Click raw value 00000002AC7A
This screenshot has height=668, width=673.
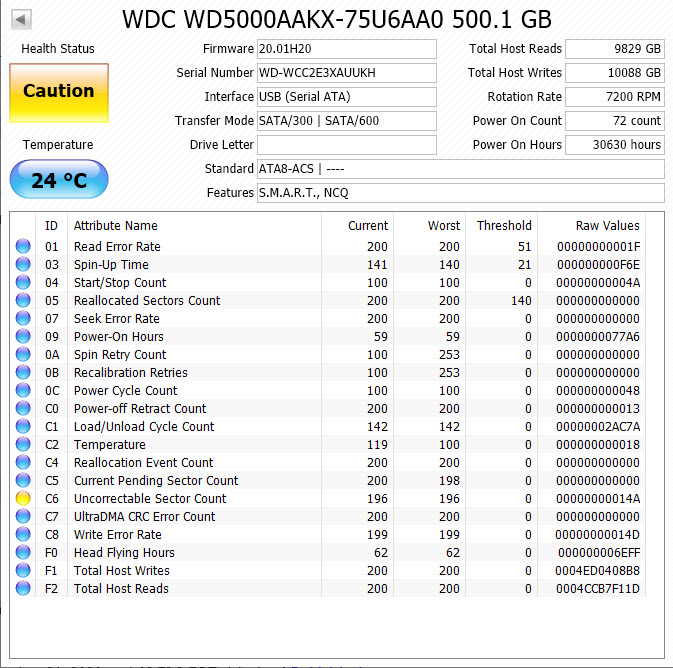[x=598, y=427]
